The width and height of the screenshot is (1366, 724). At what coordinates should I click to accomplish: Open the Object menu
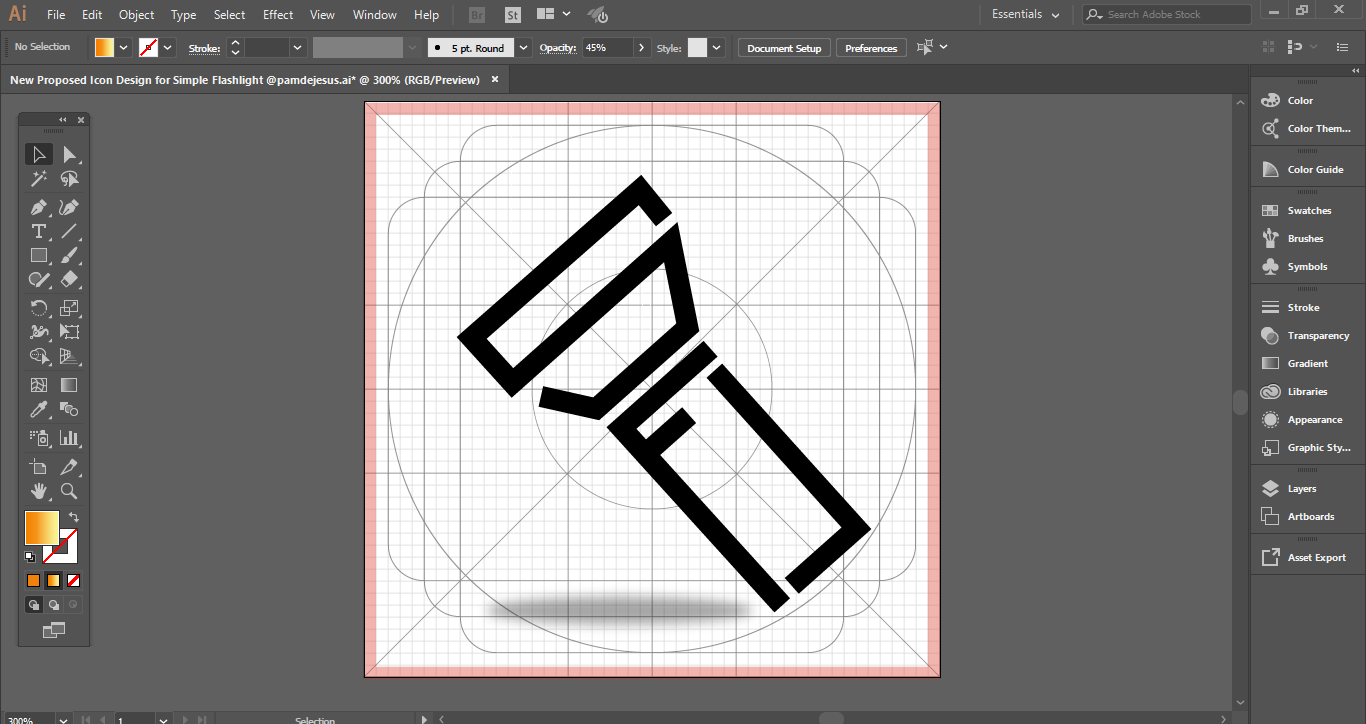point(136,15)
